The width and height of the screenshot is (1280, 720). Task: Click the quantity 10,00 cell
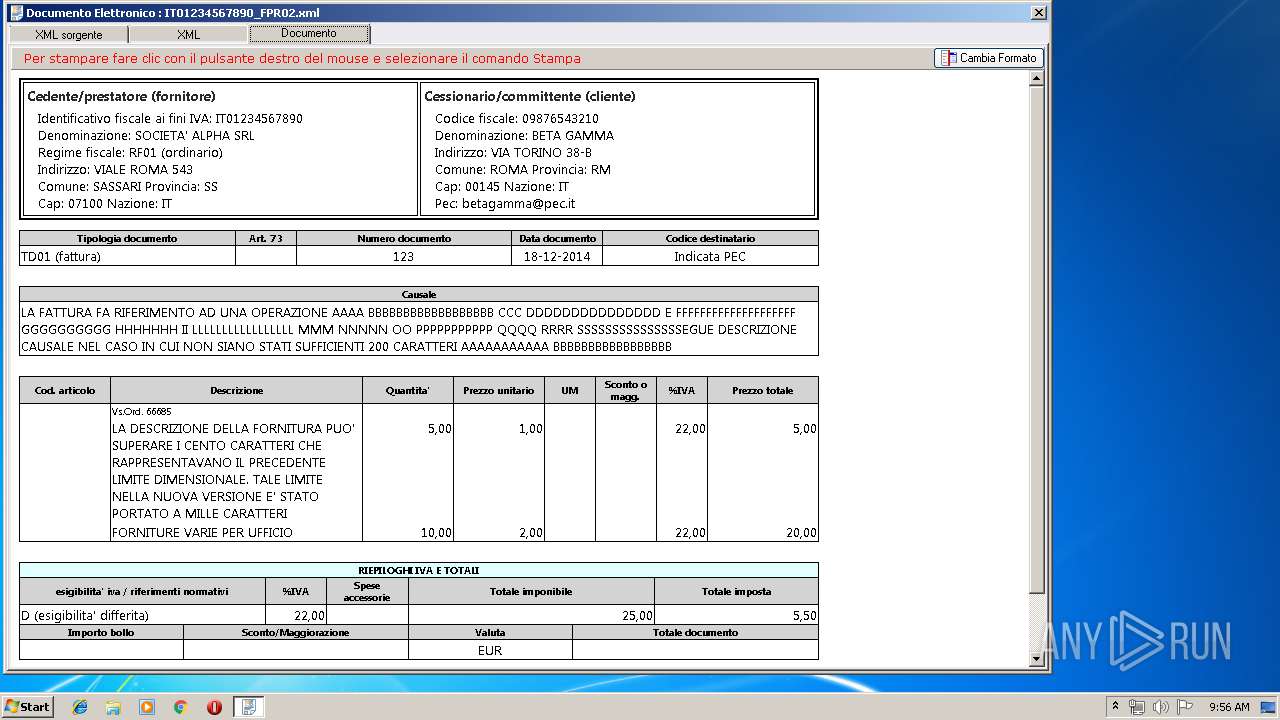pos(436,533)
